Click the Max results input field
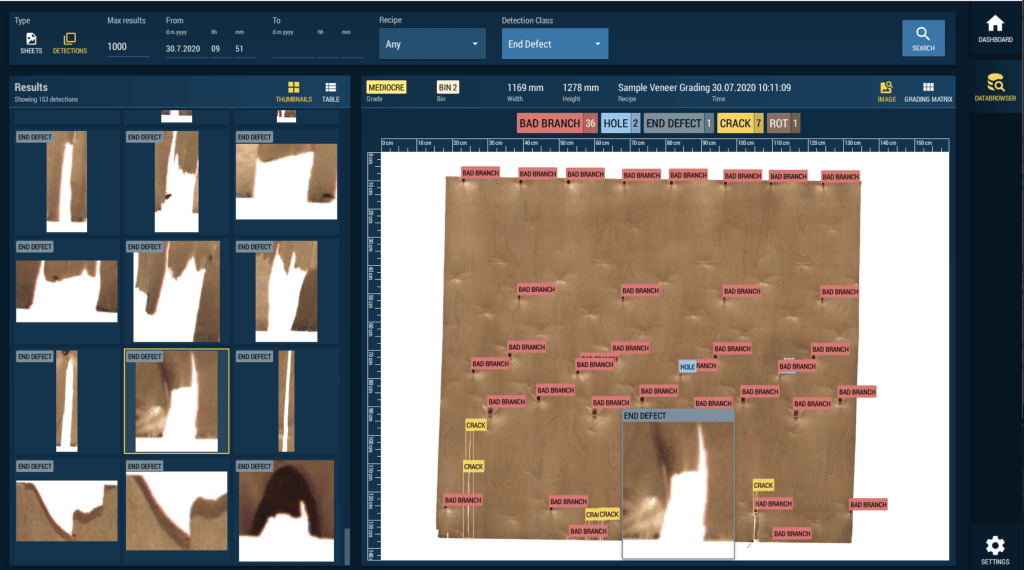 click(128, 48)
